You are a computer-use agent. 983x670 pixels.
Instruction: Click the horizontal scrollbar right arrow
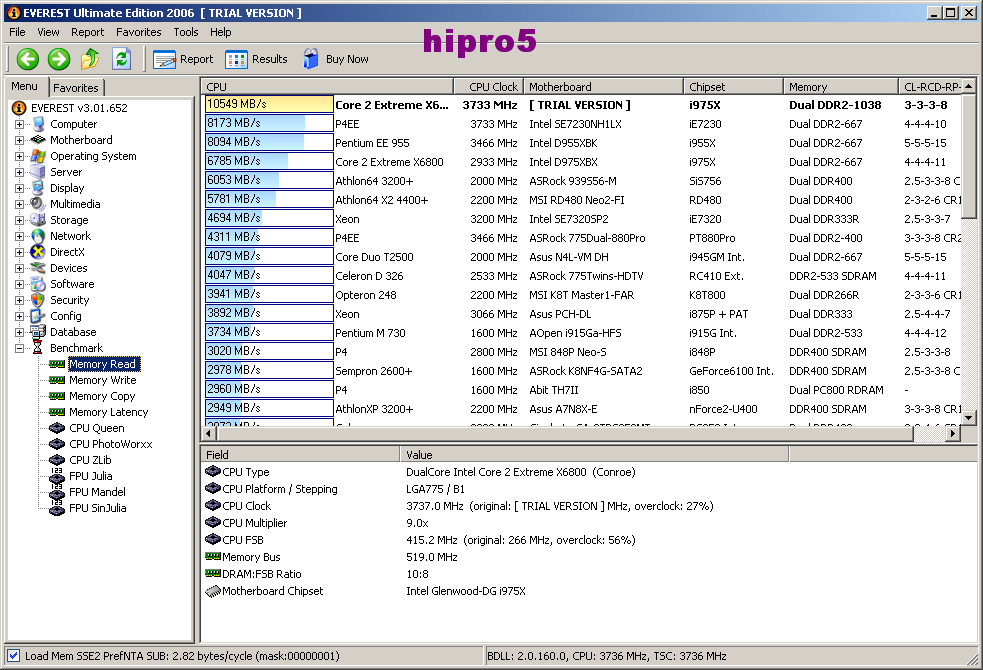pos(953,433)
